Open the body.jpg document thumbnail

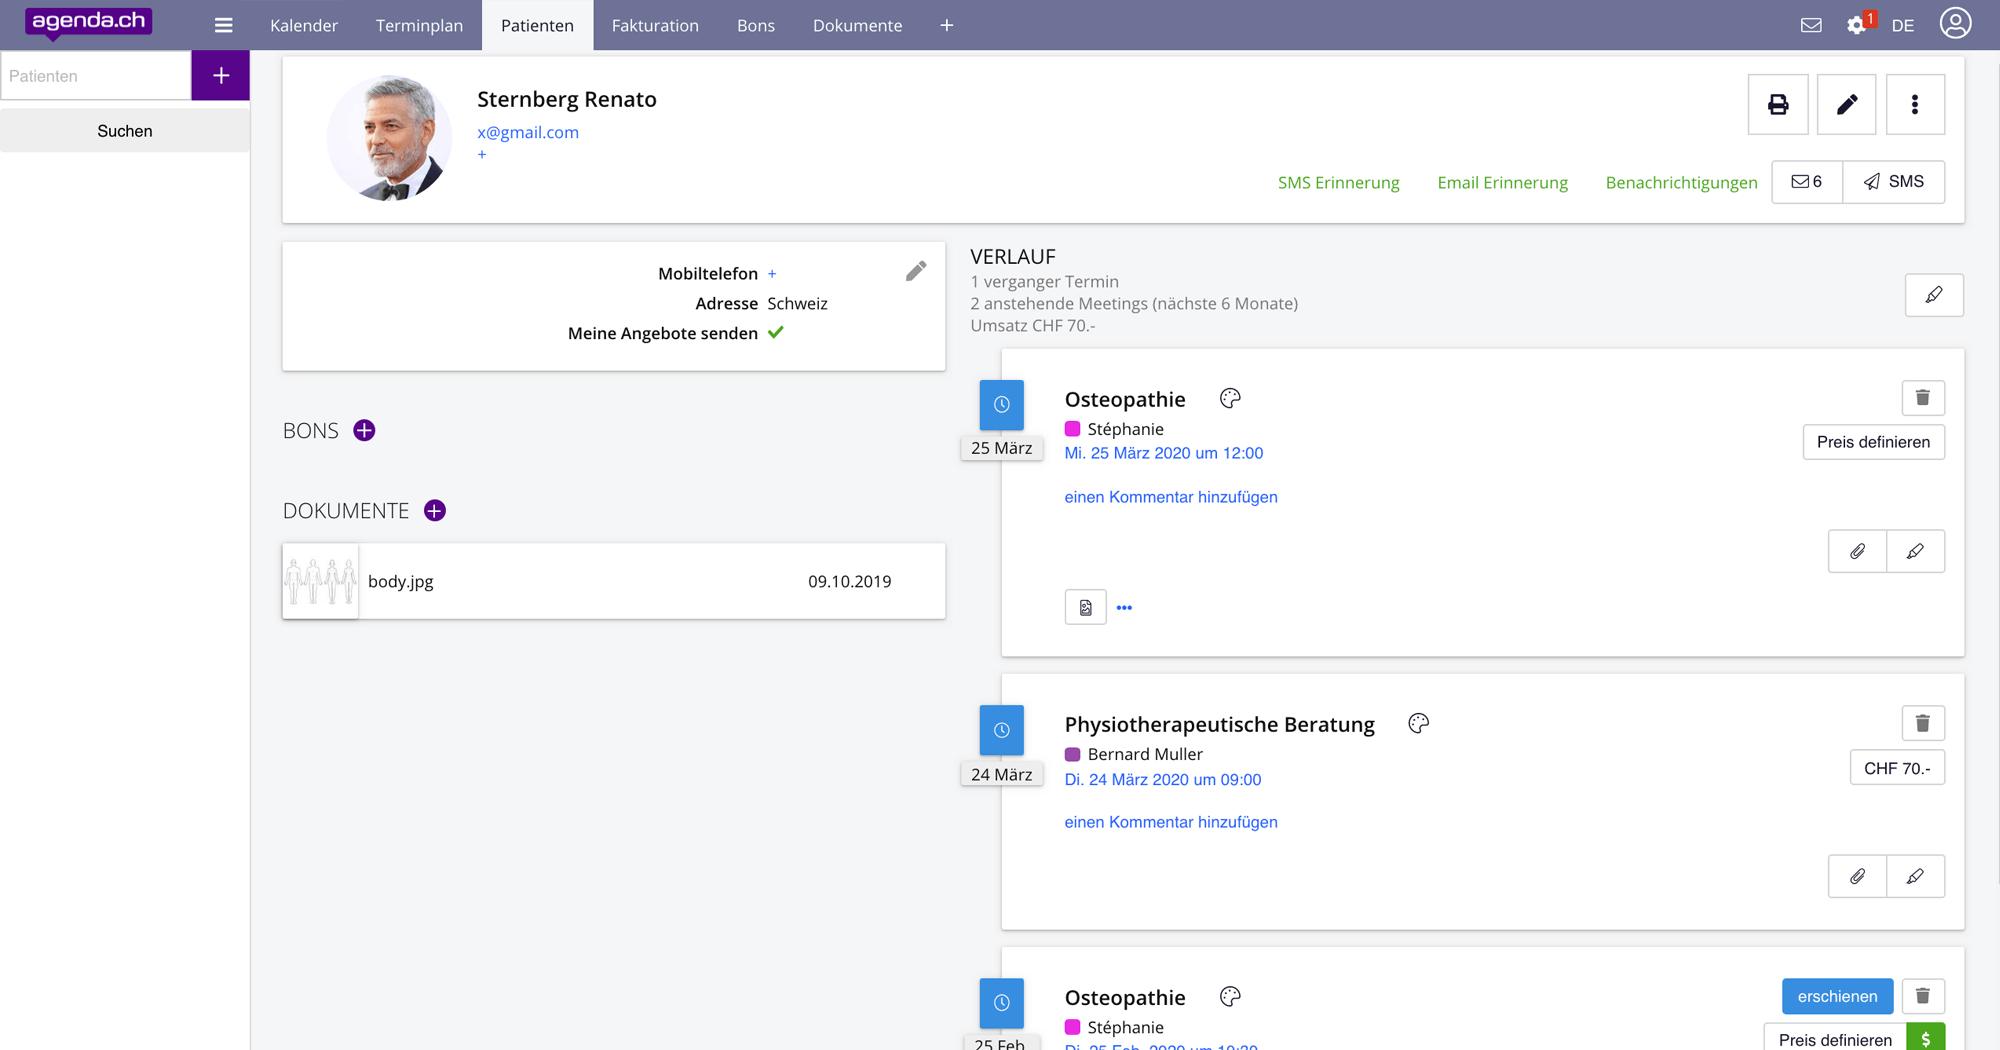click(x=320, y=581)
